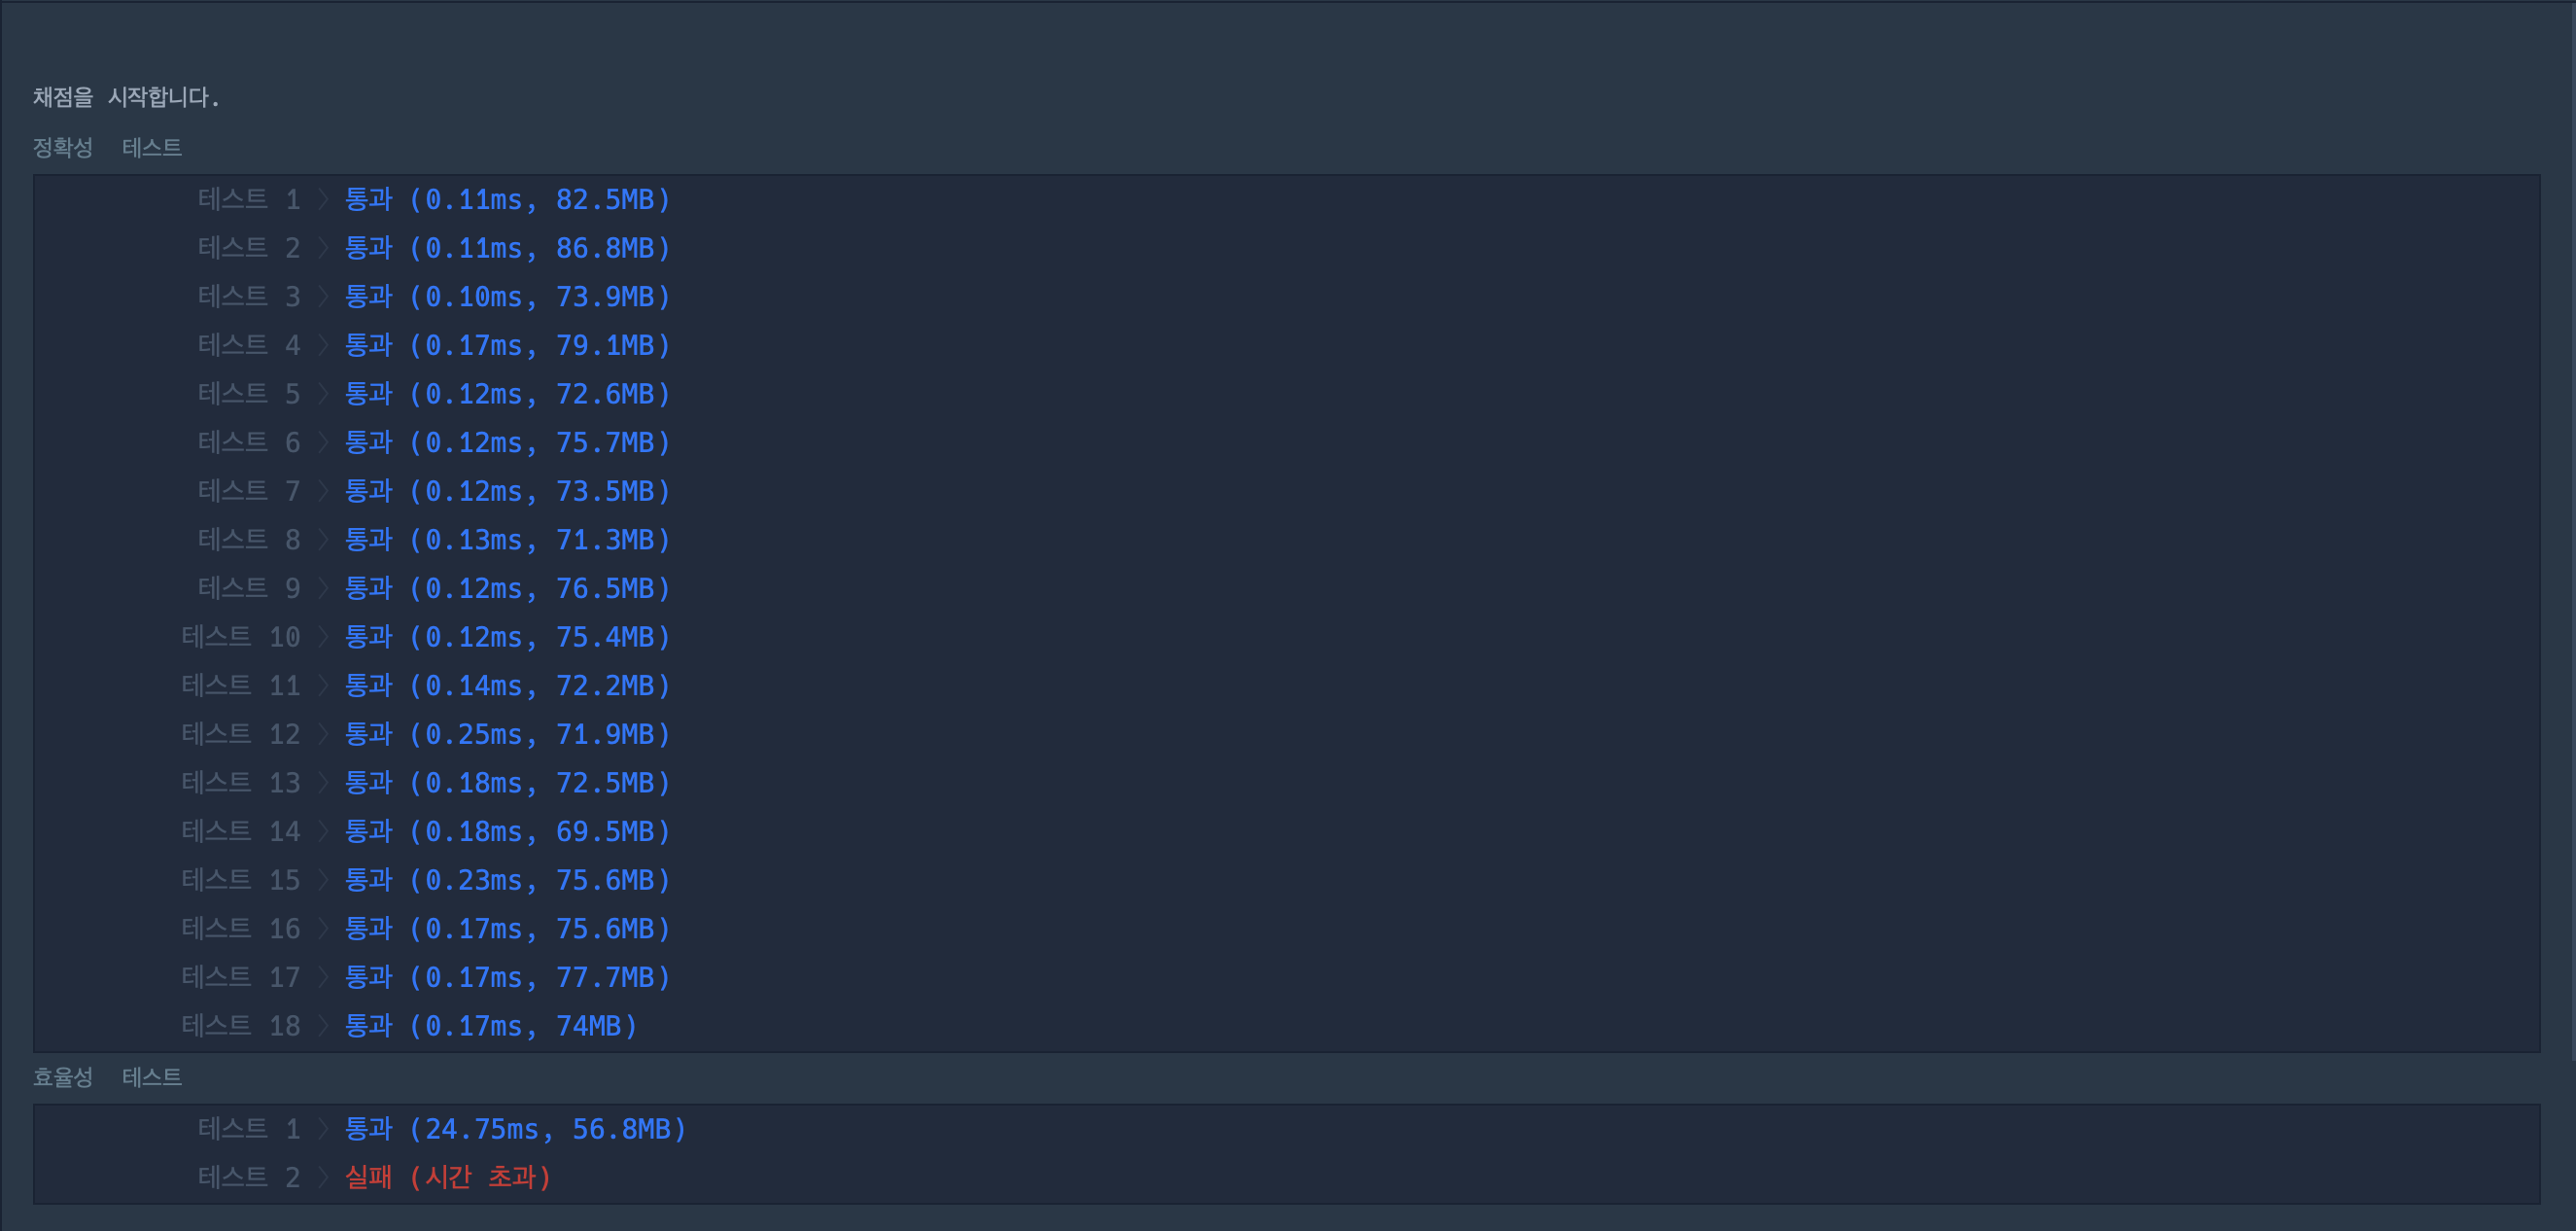Viewport: 2576px width, 1231px height.
Task: Click the chevron beside 테스트 15
Action: pyautogui.click(x=323, y=880)
